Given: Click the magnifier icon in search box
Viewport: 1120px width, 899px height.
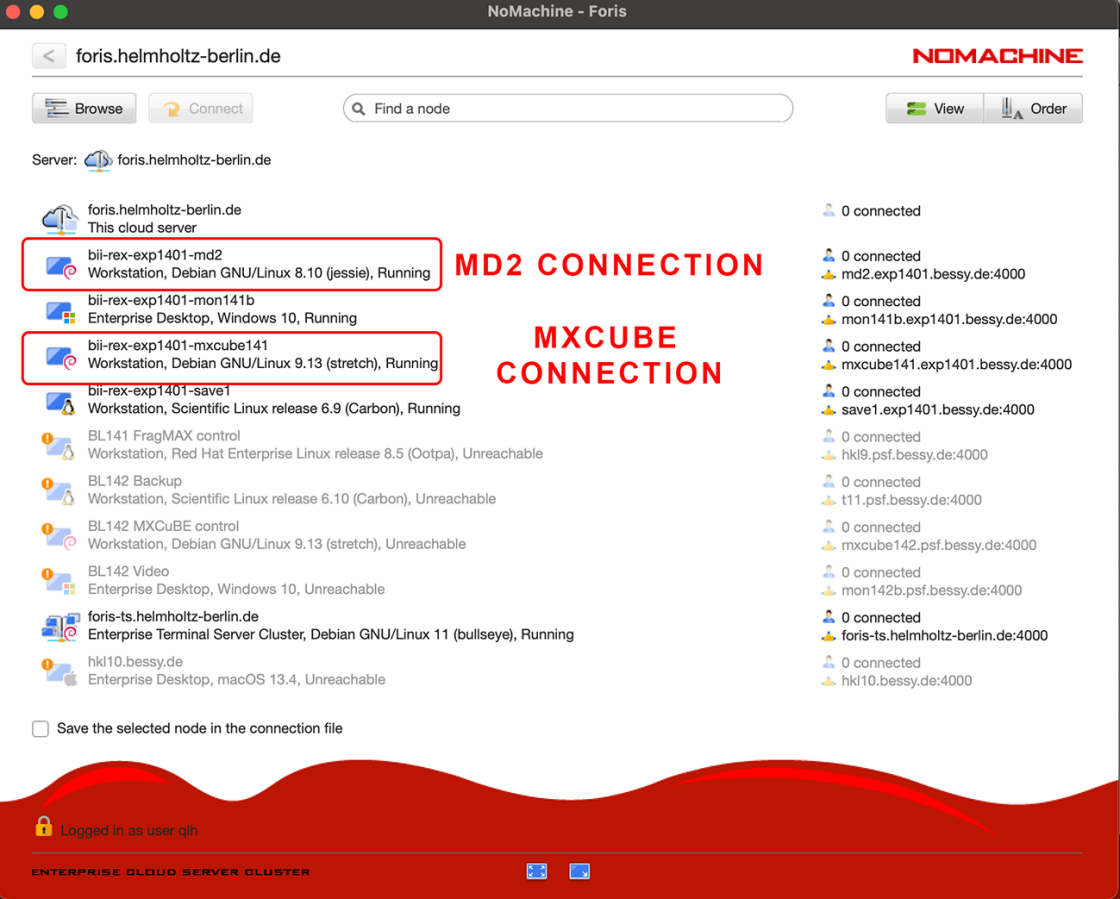Looking at the screenshot, I should click(359, 109).
